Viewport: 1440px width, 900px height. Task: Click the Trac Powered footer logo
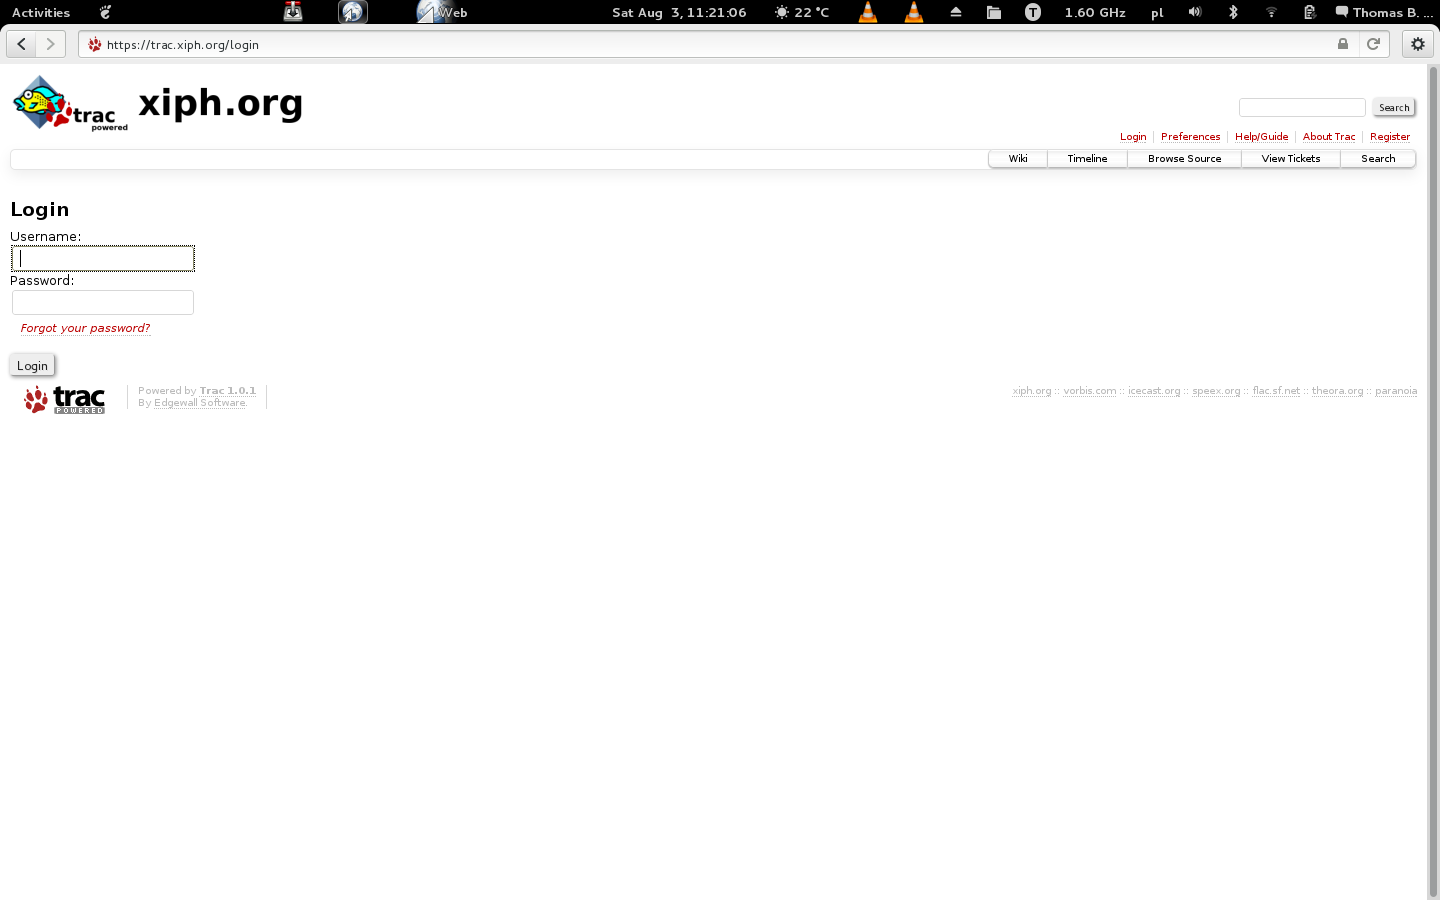coord(65,399)
